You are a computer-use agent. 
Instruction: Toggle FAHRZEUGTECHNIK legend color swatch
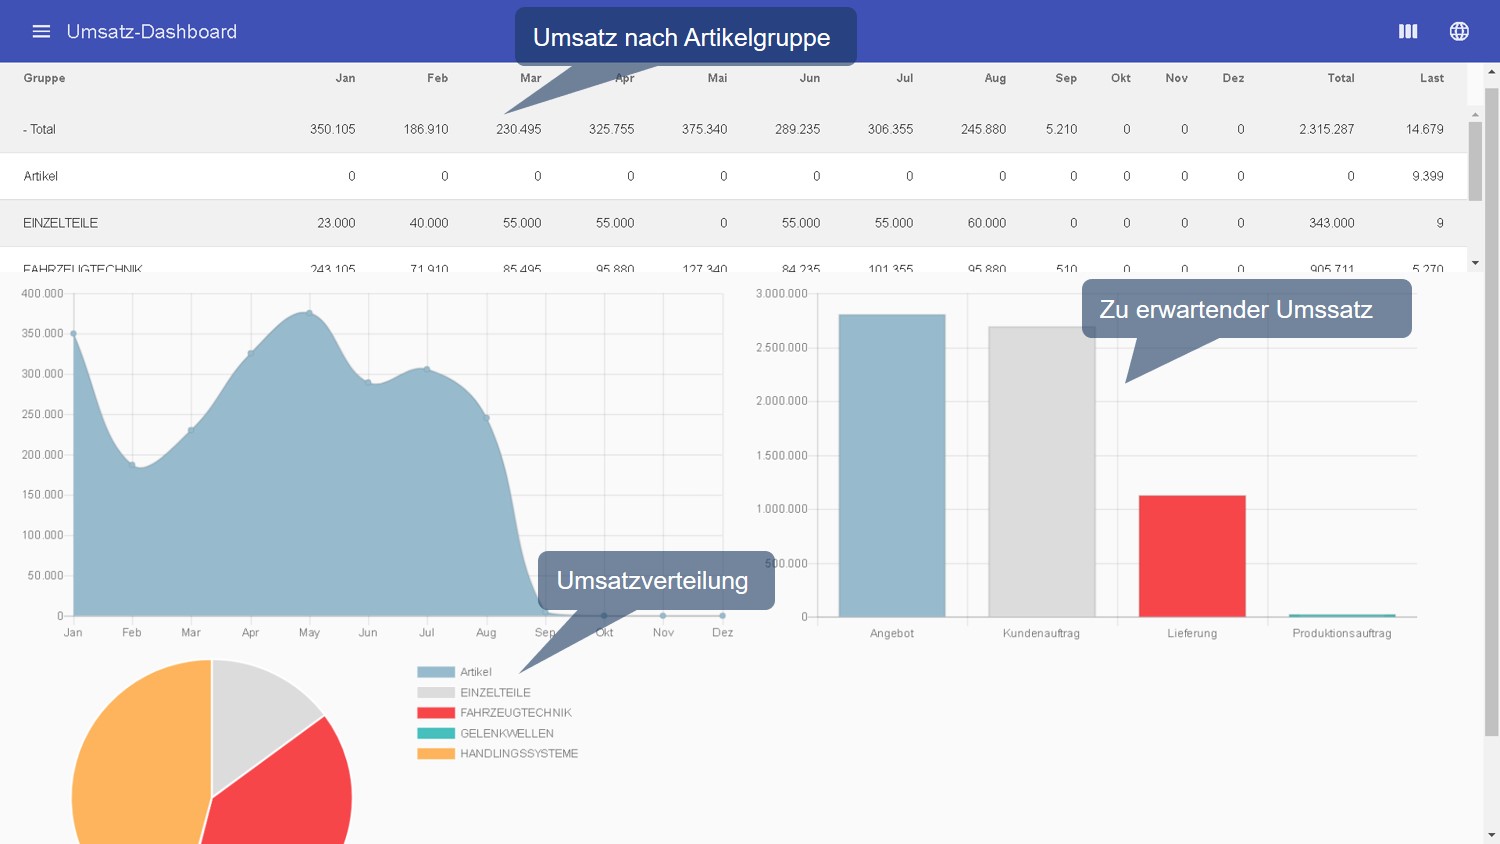[x=436, y=713]
